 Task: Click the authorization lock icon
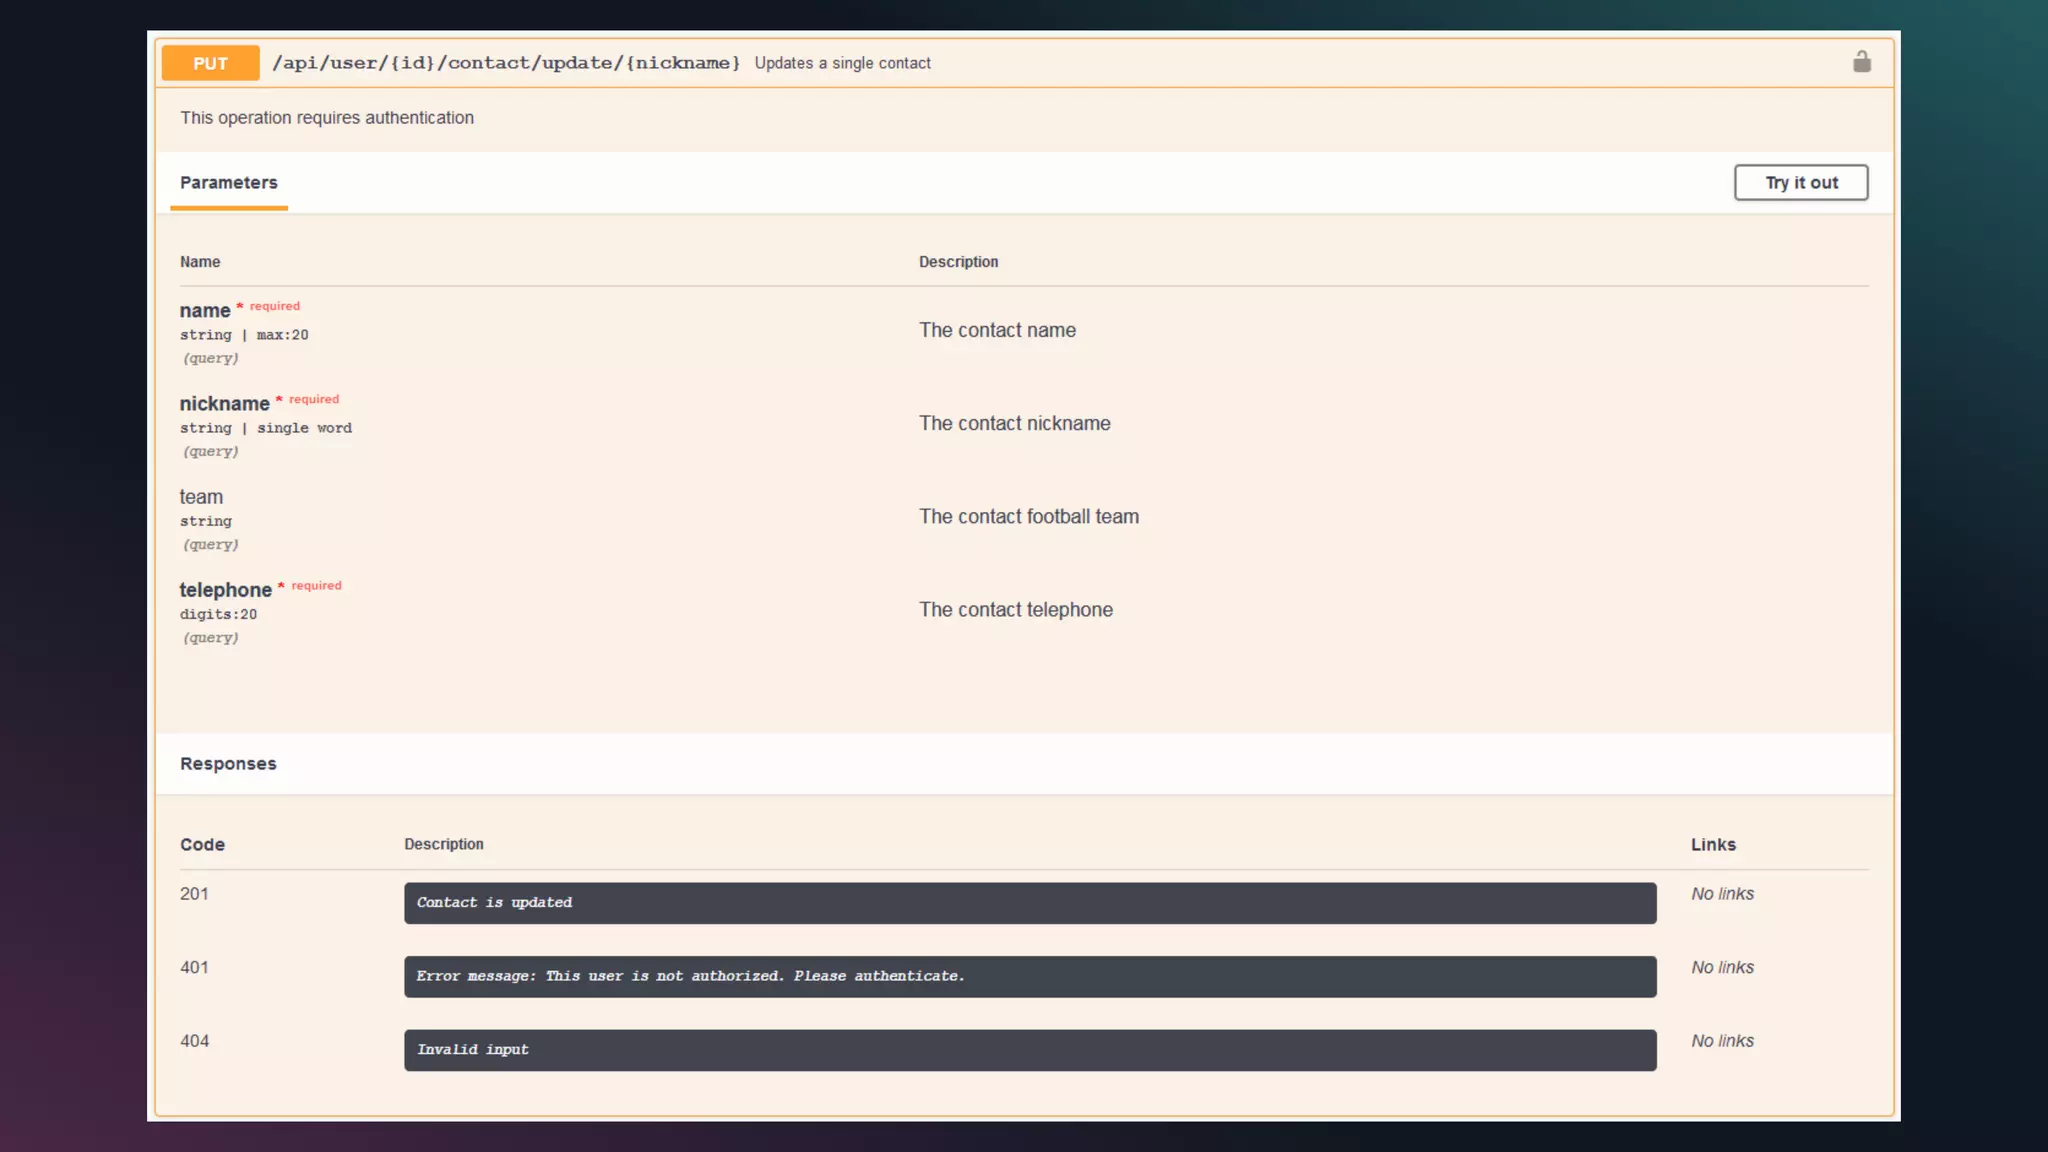[1861, 62]
